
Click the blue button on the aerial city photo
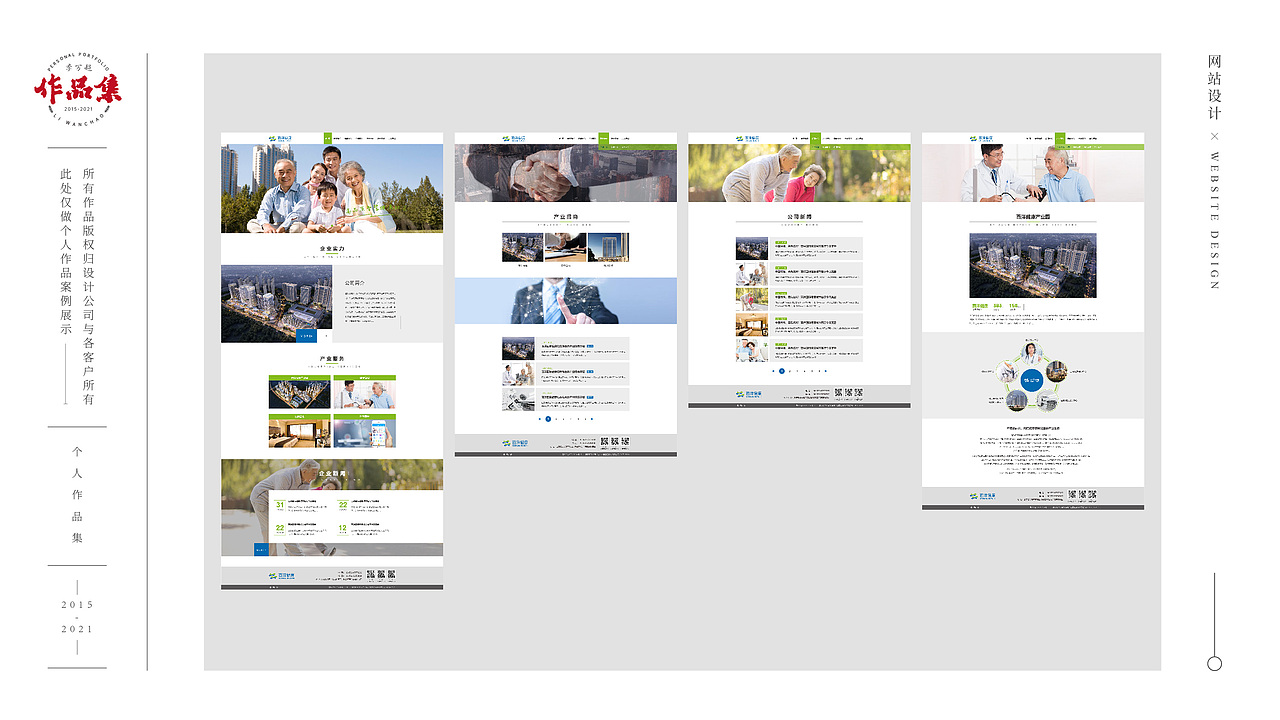pos(308,336)
